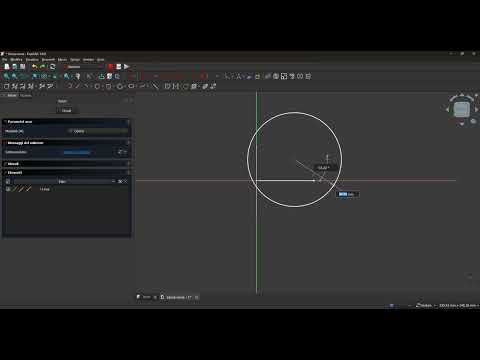Open navigation cube corner menu

473,122
